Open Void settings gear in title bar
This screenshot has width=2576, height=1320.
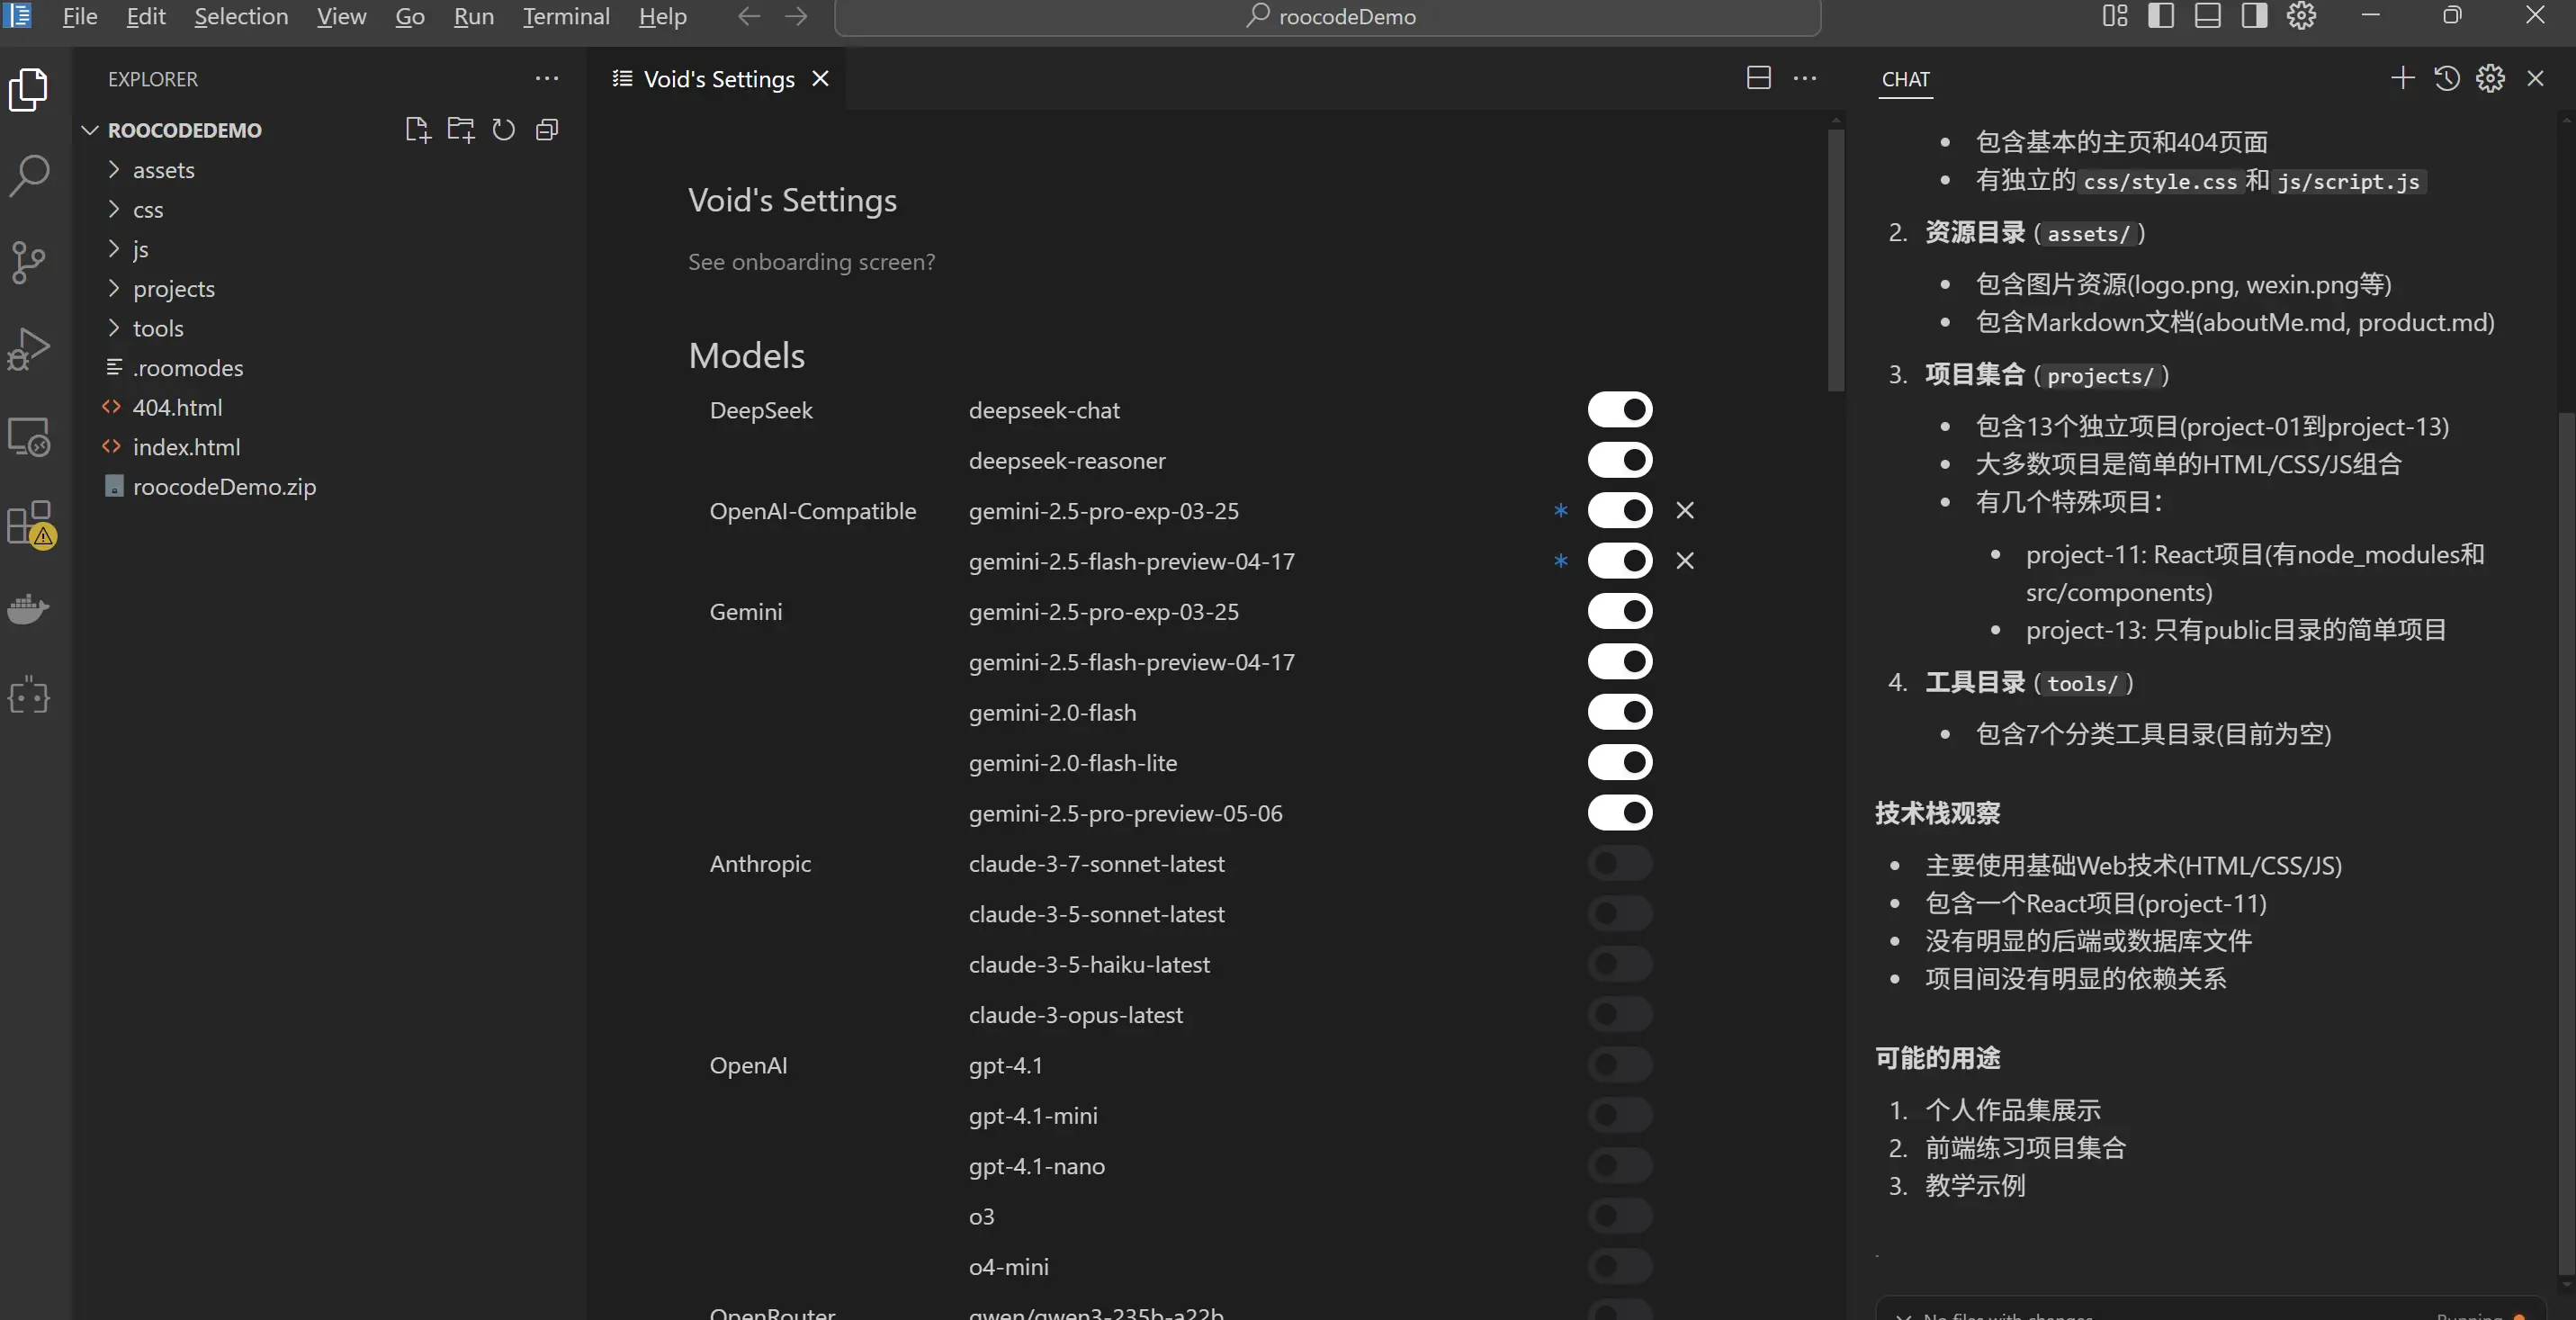pyautogui.click(x=2301, y=16)
